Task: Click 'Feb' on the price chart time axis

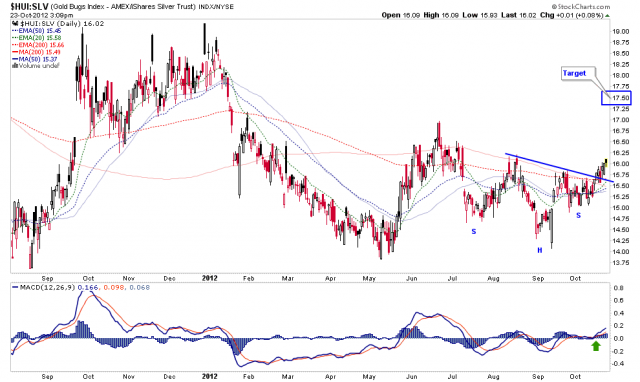Action: [248, 278]
